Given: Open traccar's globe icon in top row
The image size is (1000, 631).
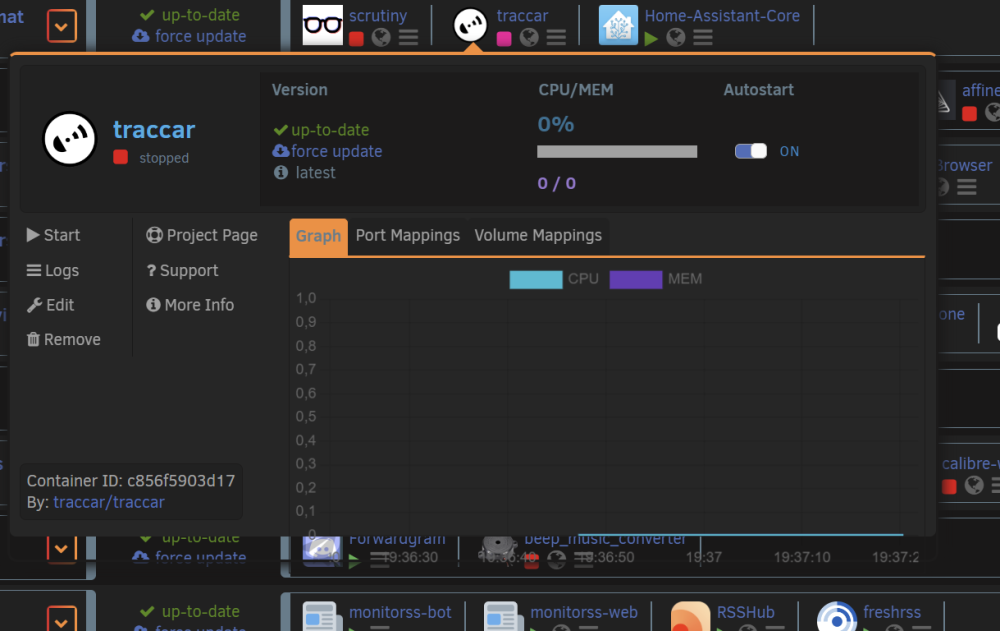Looking at the screenshot, I should tap(529, 38).
